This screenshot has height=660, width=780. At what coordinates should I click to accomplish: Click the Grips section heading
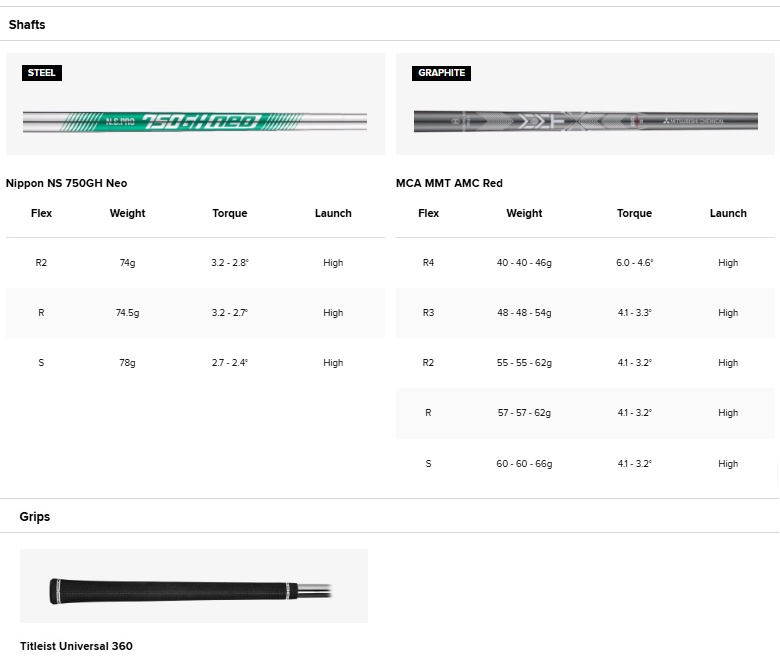(x=35, y=517)
